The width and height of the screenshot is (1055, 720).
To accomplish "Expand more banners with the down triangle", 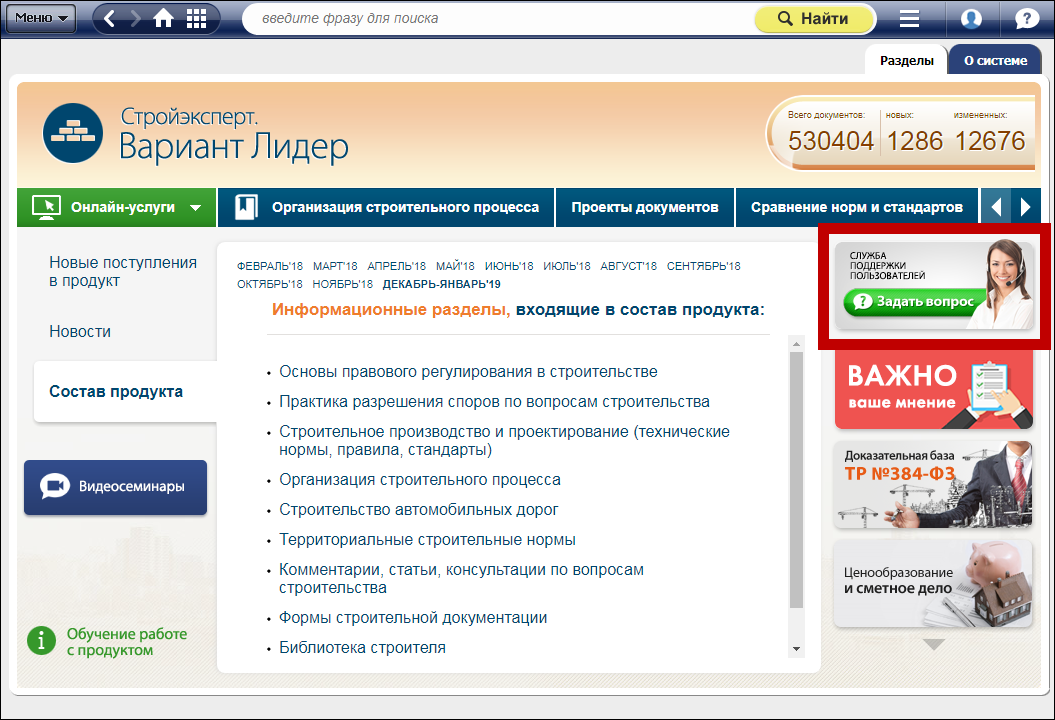I will click(933, 645).
